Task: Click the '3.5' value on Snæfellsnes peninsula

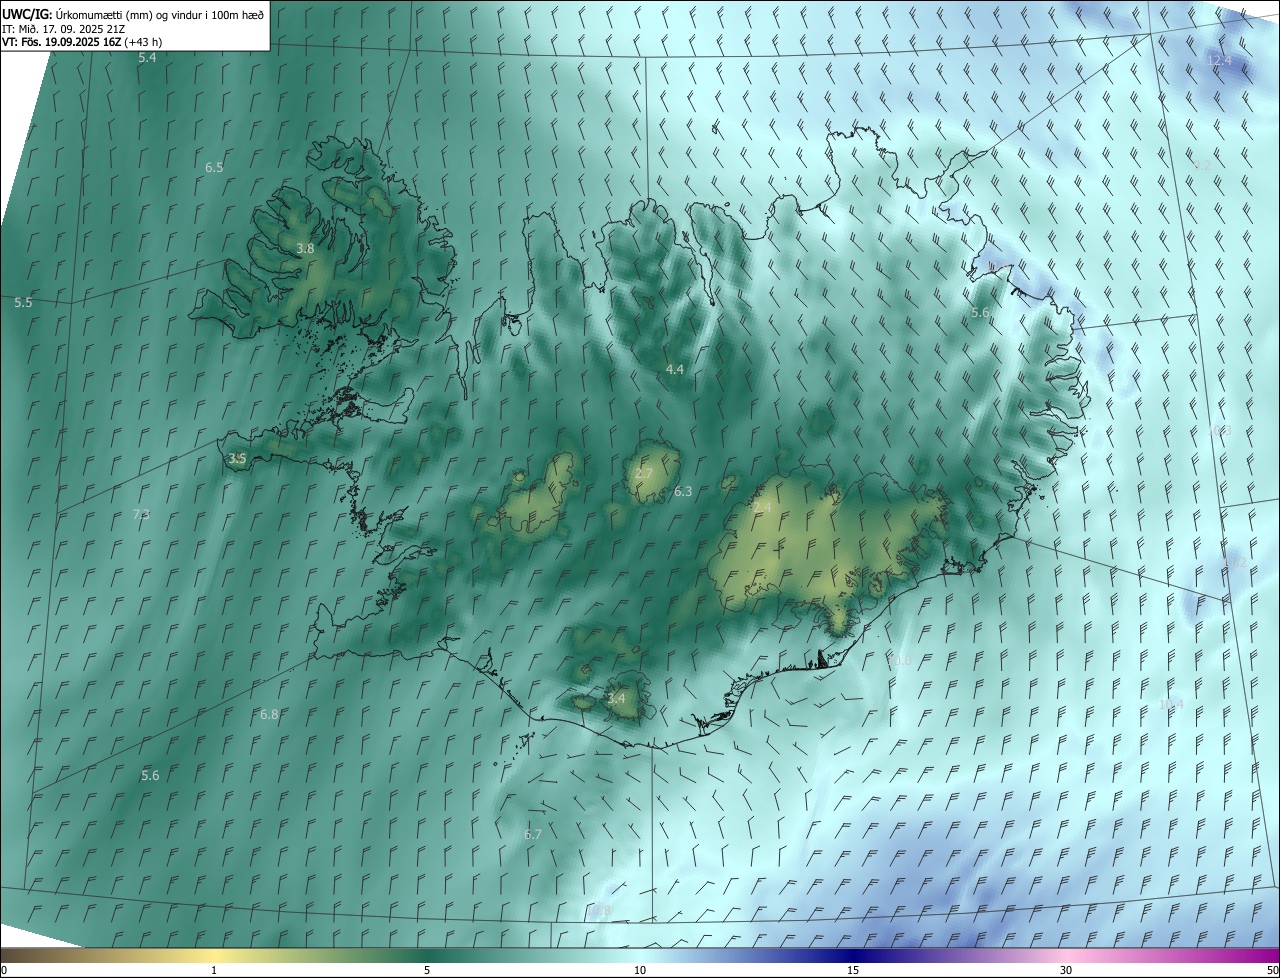Action: coord(237,459)
